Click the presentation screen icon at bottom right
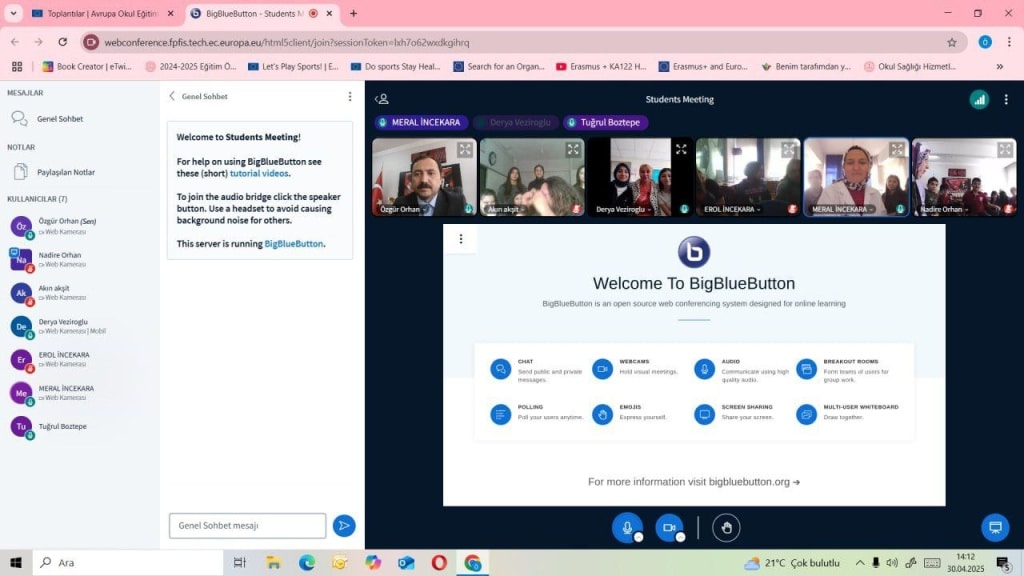 point(994,527)
